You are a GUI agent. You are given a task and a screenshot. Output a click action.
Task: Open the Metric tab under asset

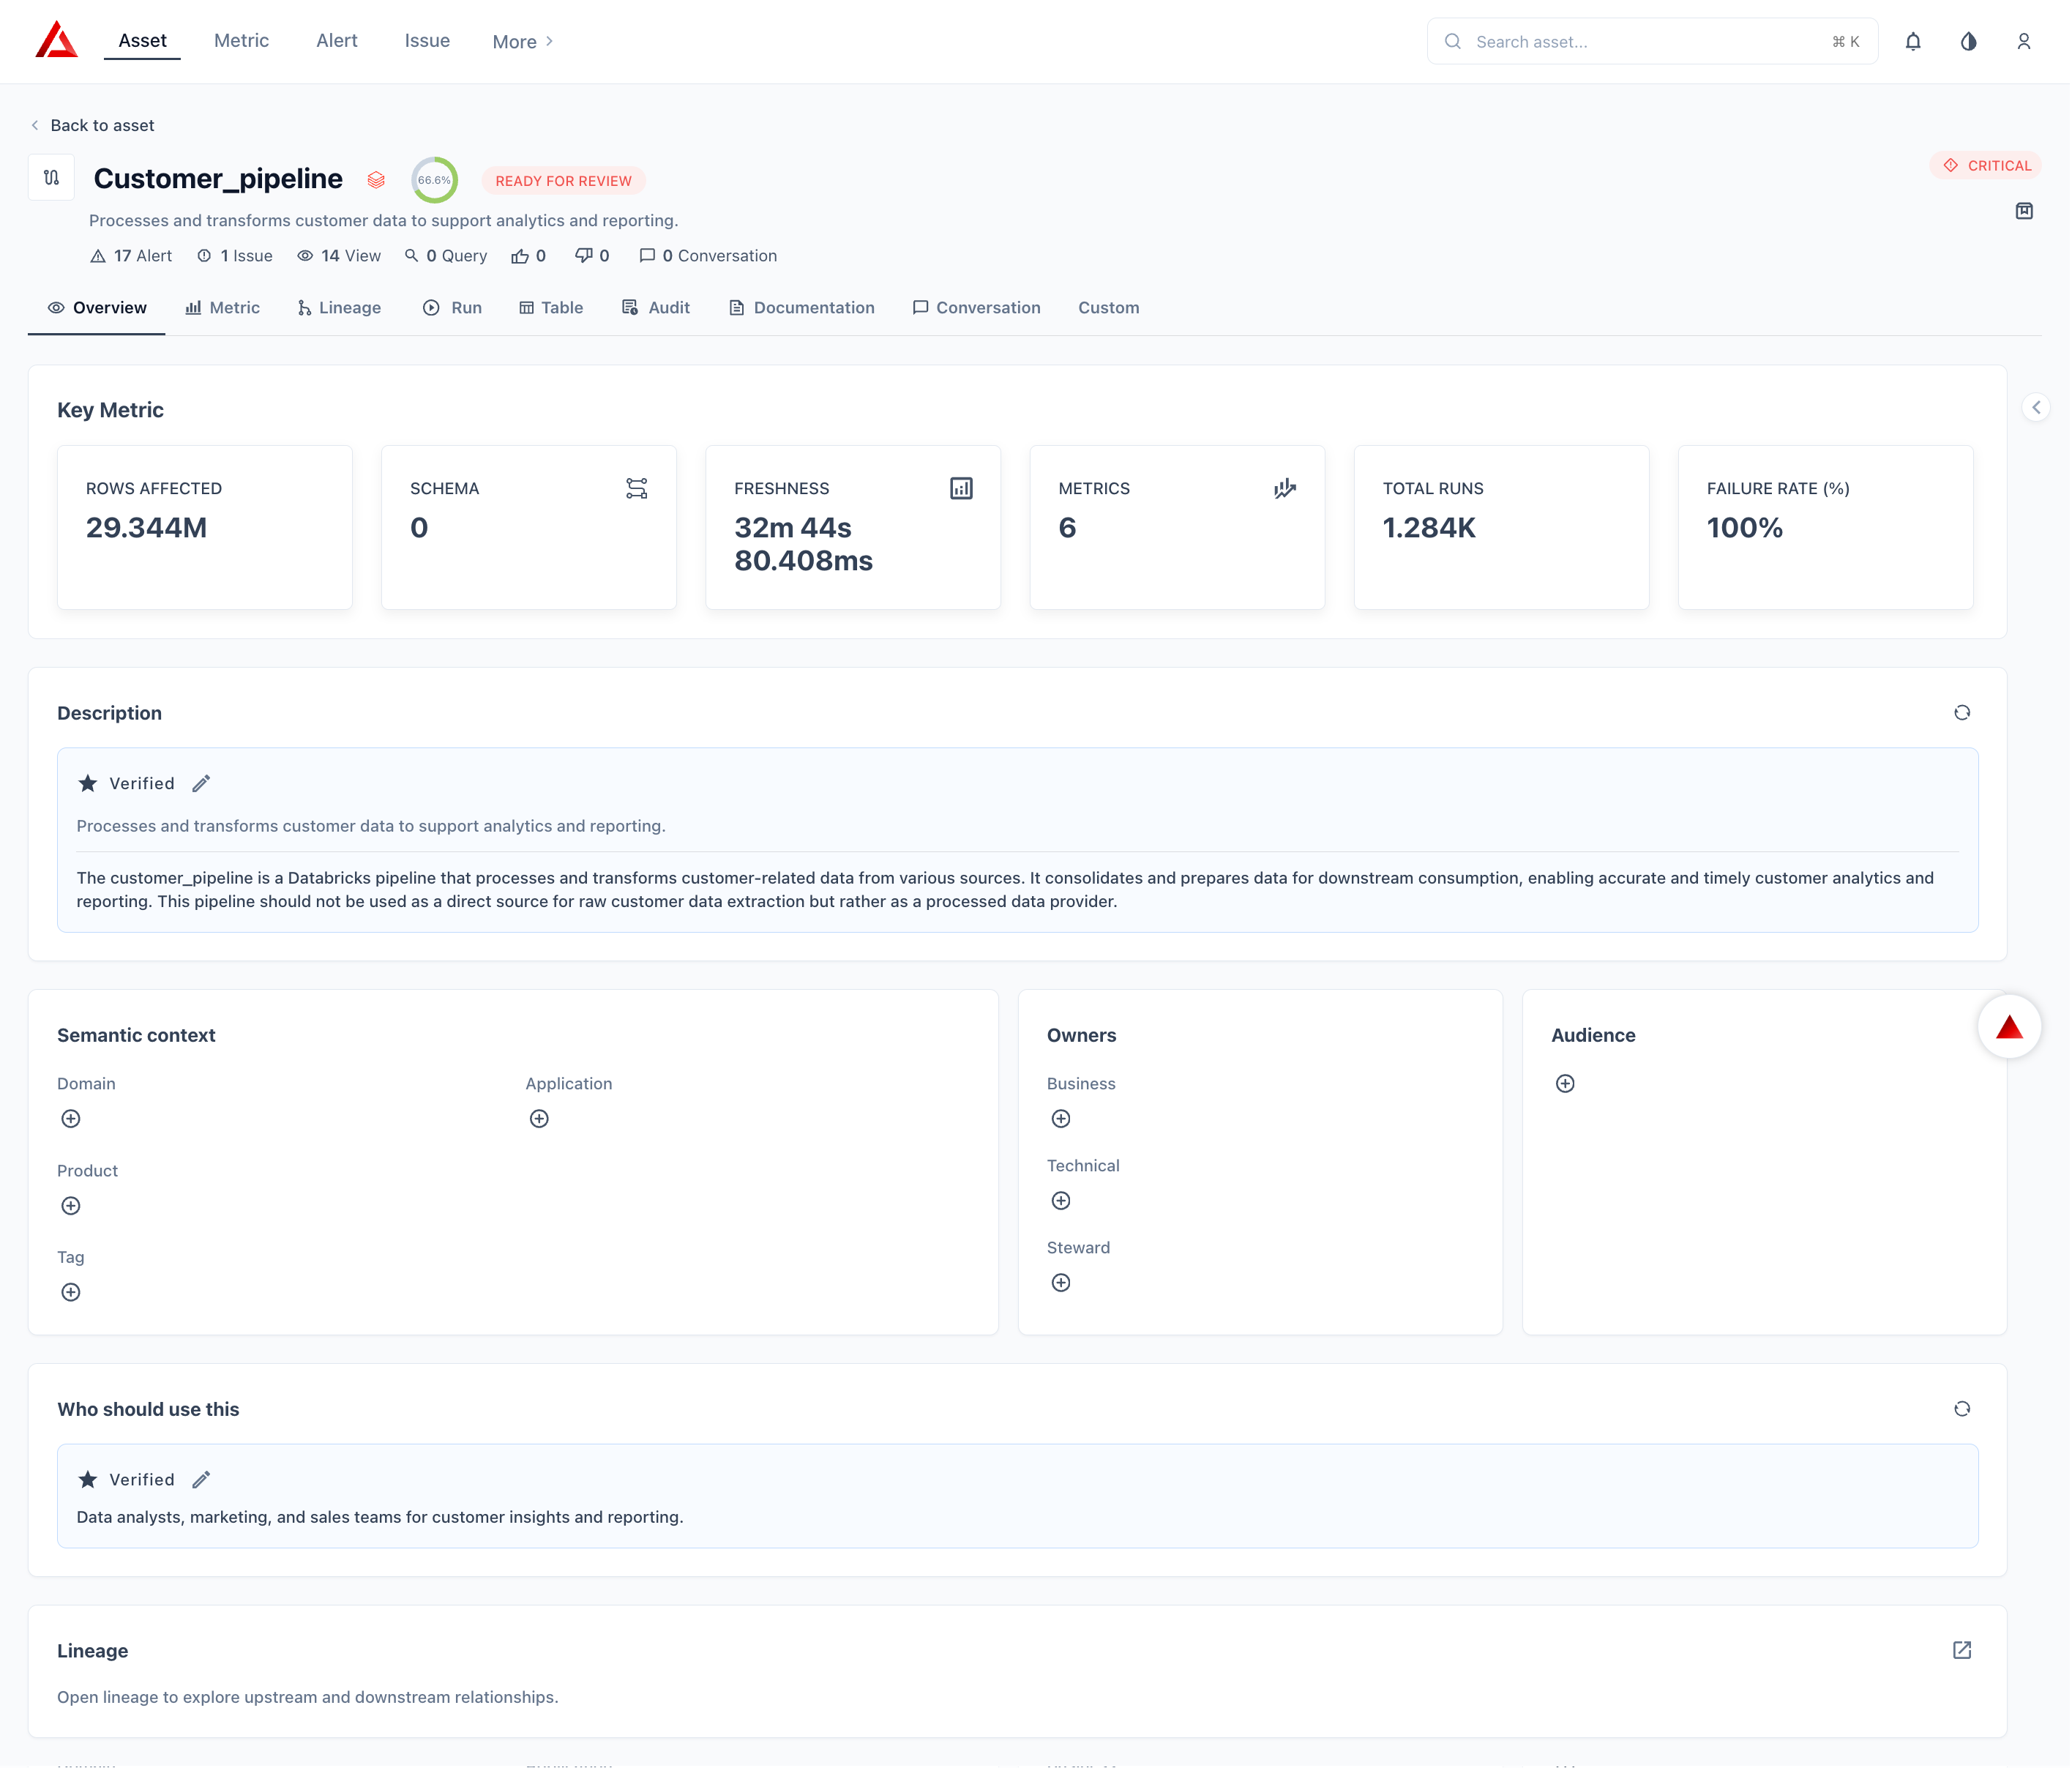click(x=223, y=308)
